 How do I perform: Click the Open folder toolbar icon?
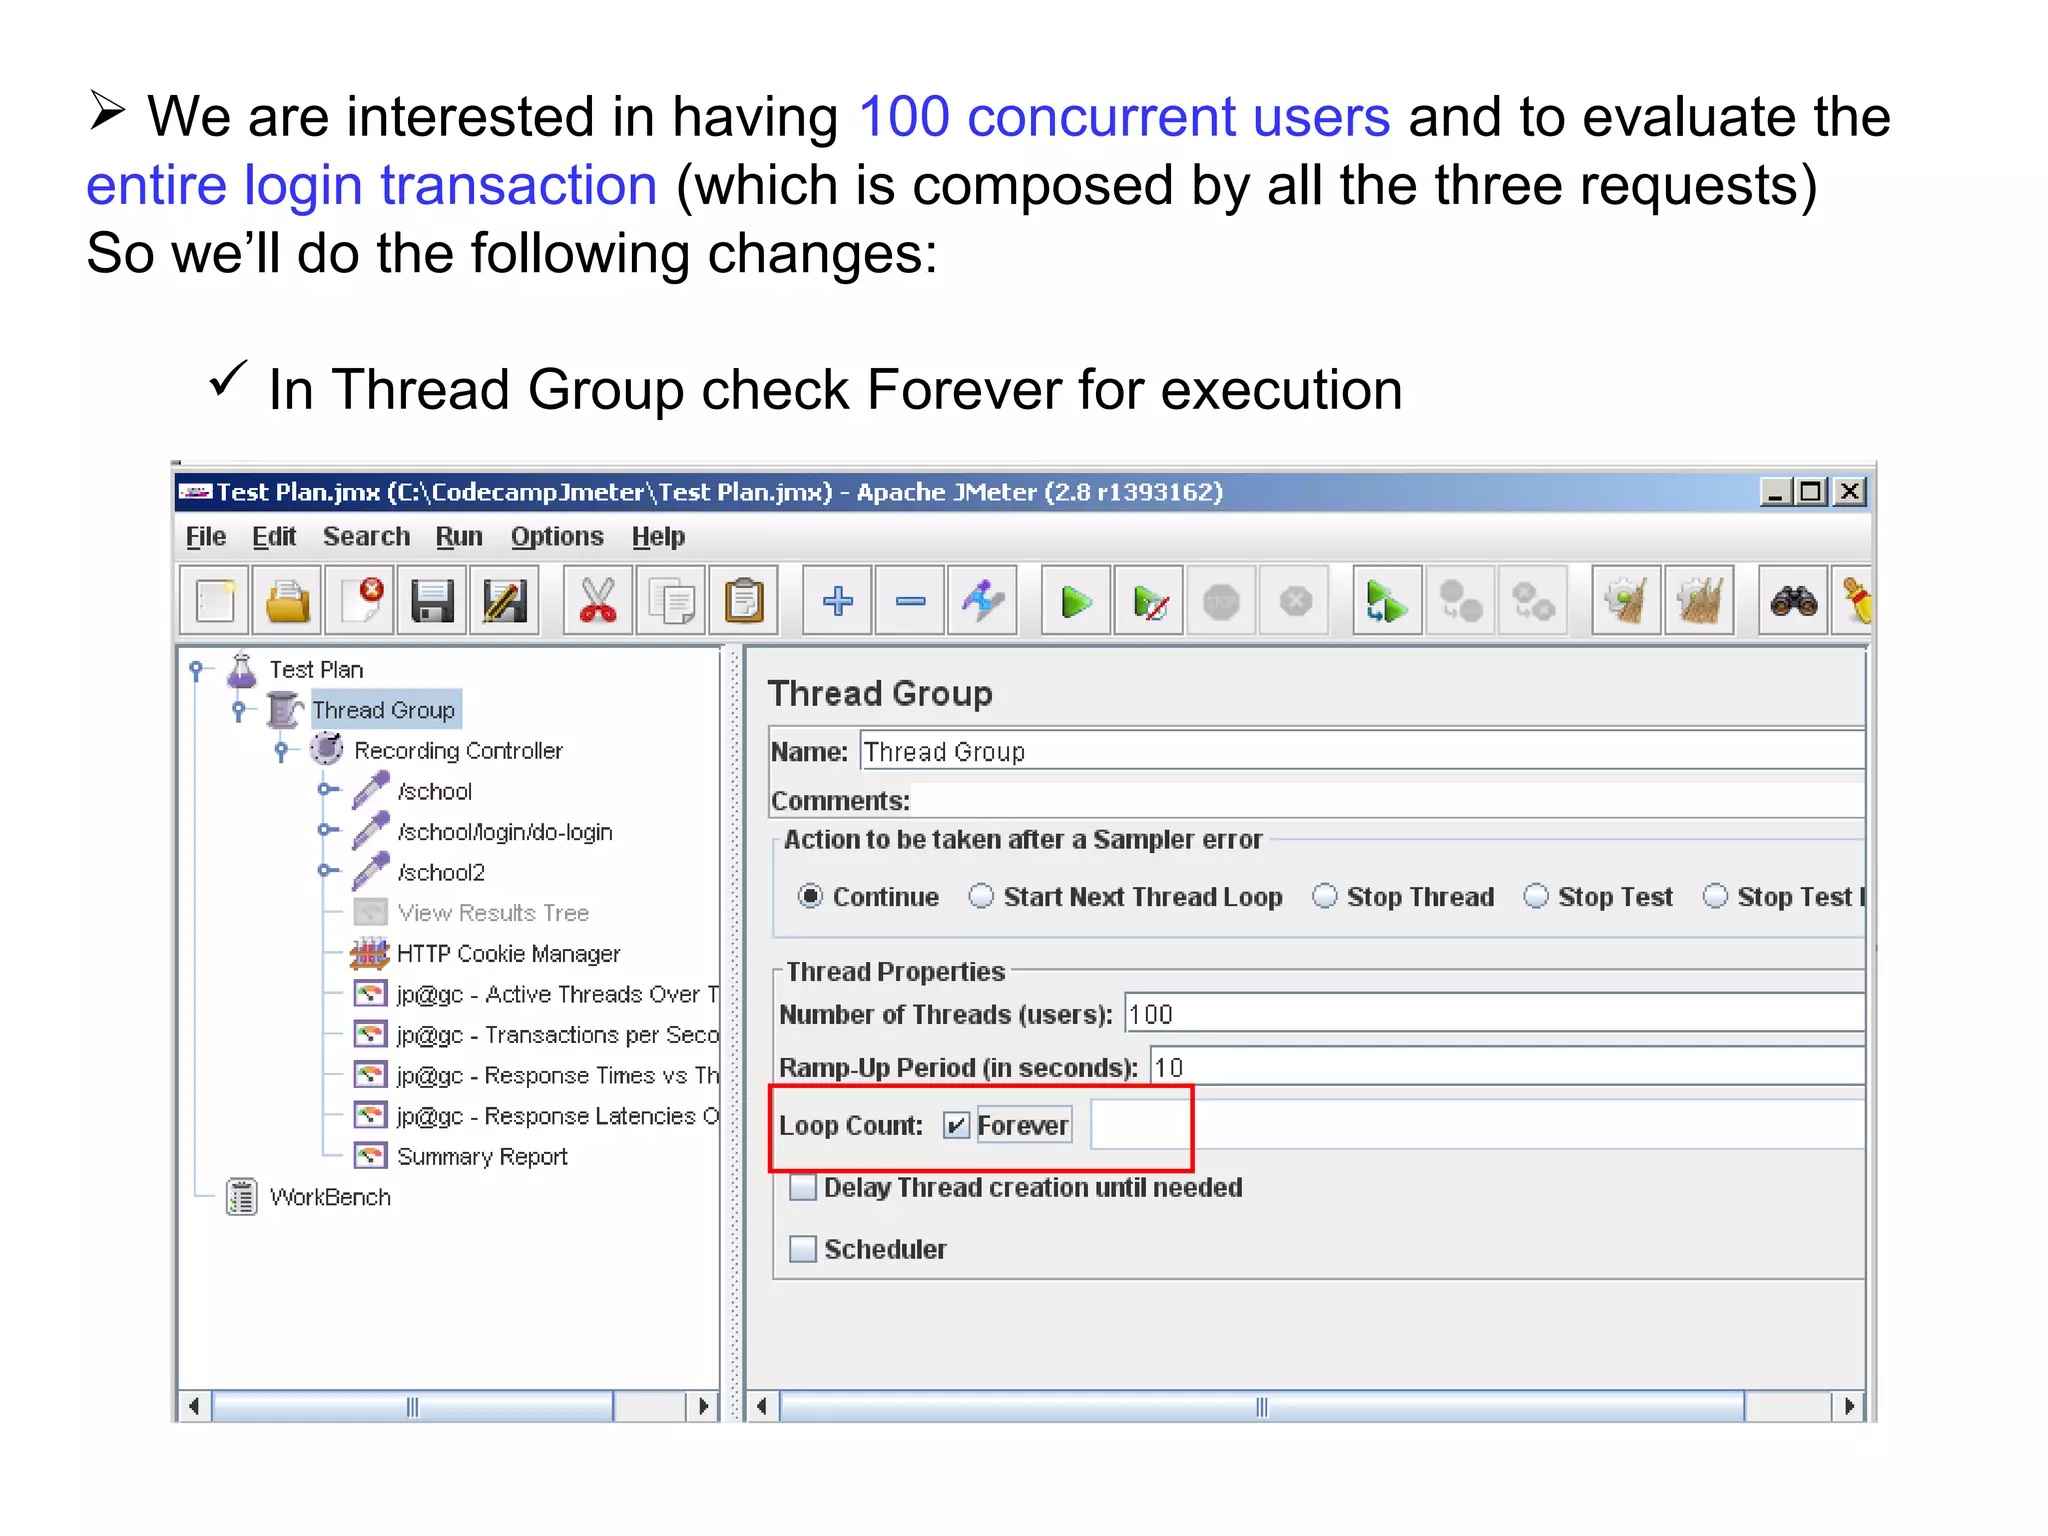click(288, 602)
